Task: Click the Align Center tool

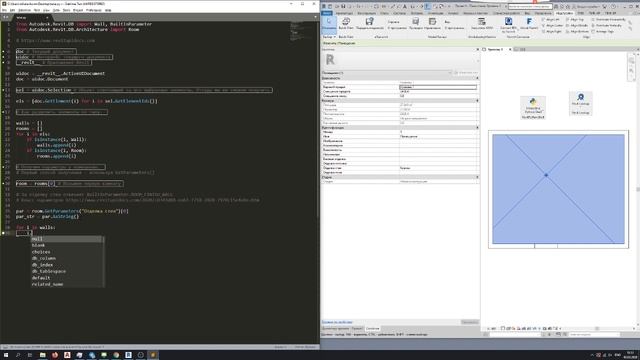Action: (x=553, y=25)
